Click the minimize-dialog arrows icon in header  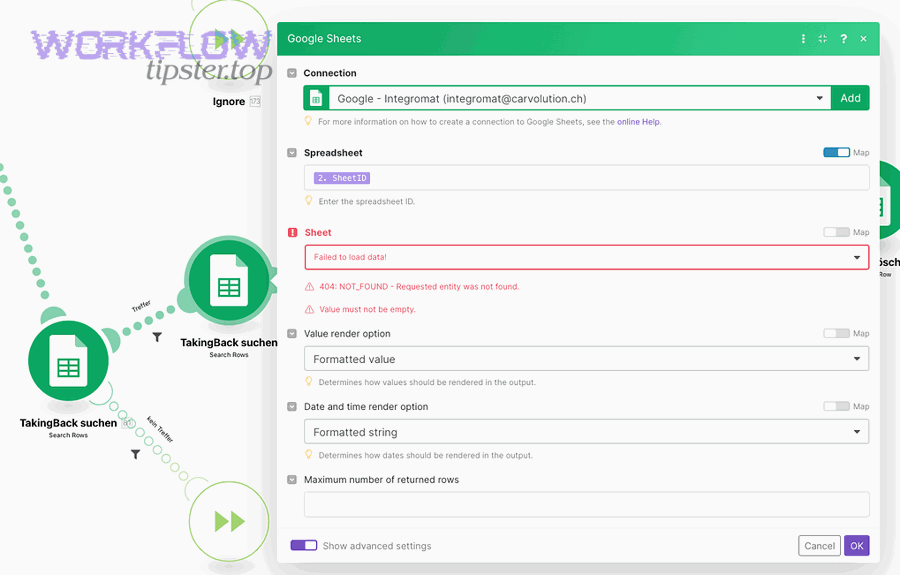pos(823,38)
